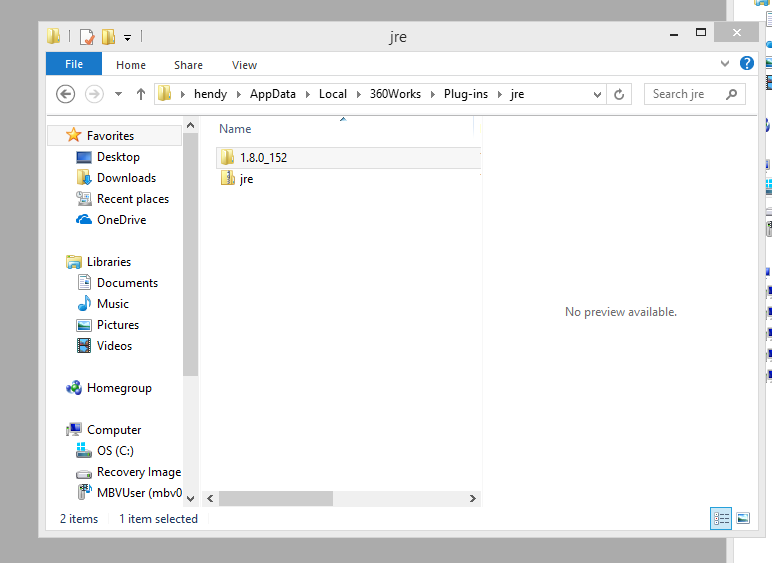Open the OS (C:) drive
772x563 pixels.
(115, 451)
